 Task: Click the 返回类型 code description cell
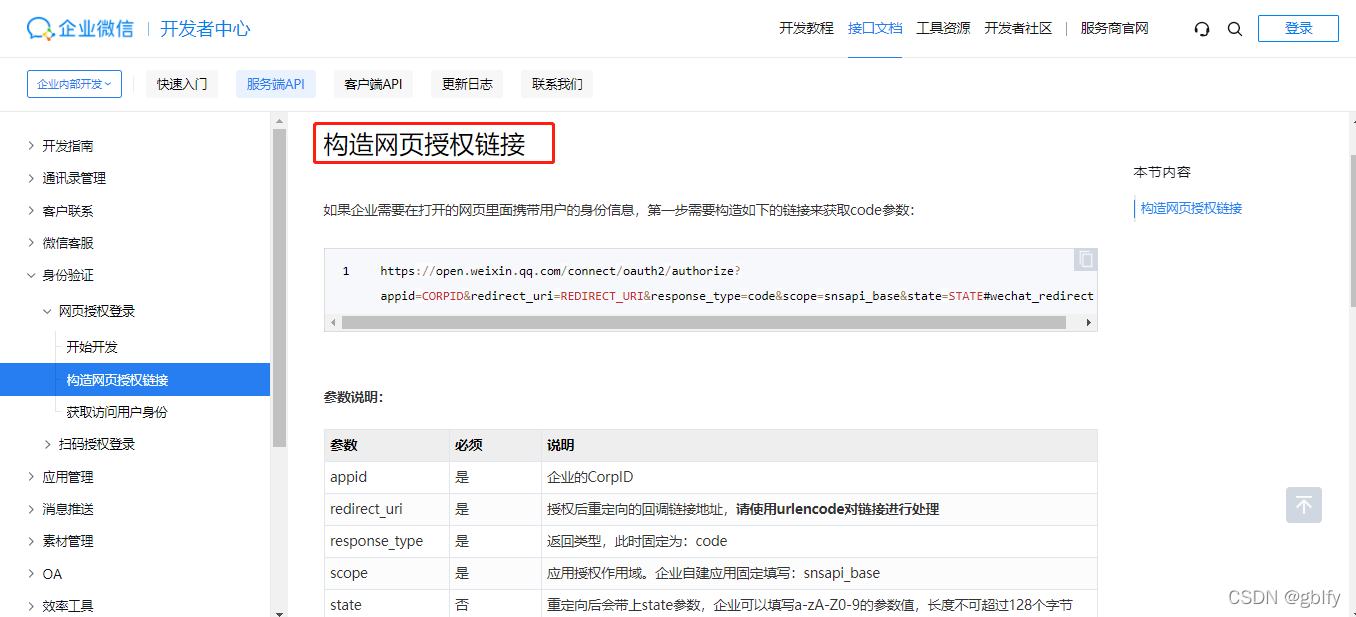819,541
